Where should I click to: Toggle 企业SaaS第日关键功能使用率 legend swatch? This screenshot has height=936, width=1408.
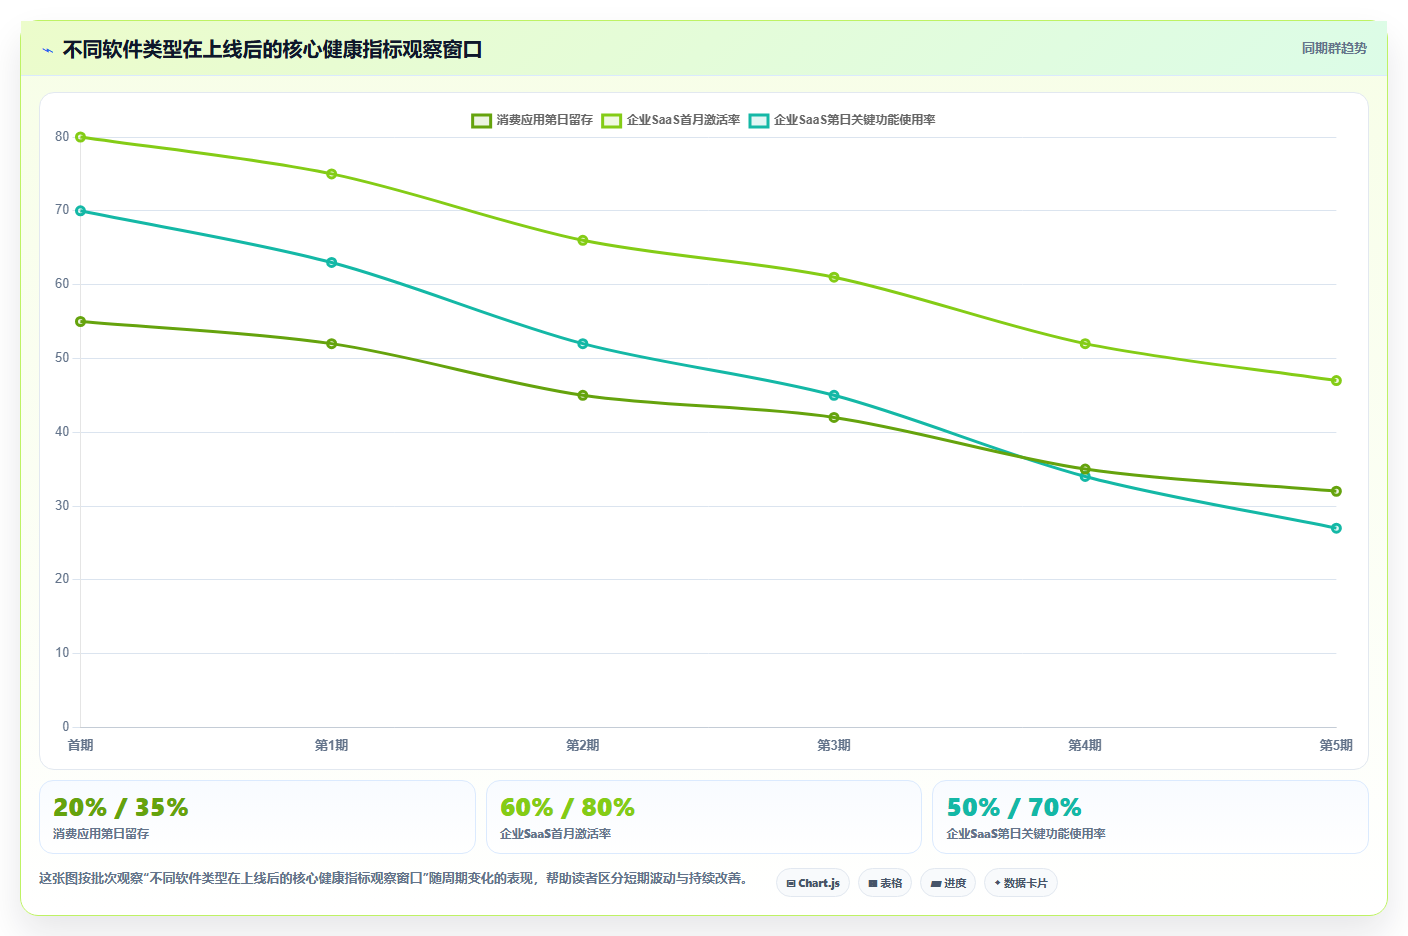pos(759,120)
